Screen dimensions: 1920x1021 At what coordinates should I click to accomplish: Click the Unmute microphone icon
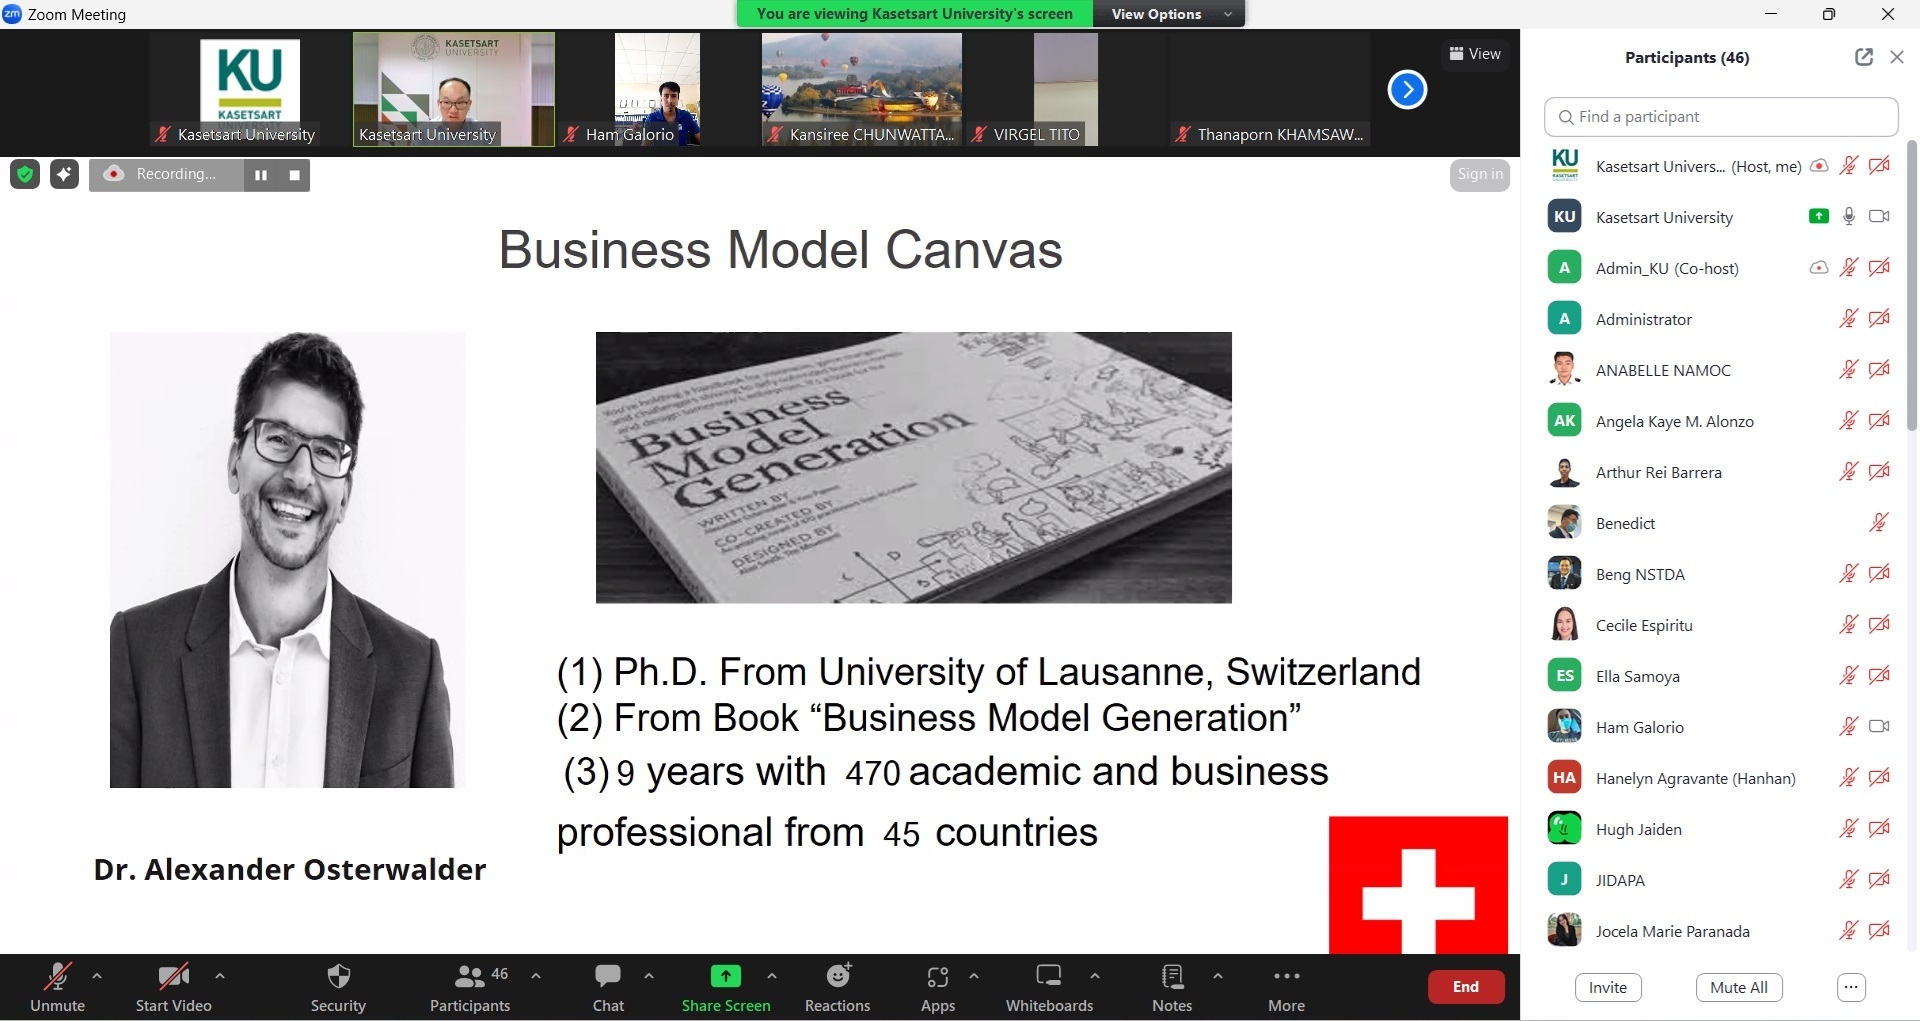tap(57, 978)
